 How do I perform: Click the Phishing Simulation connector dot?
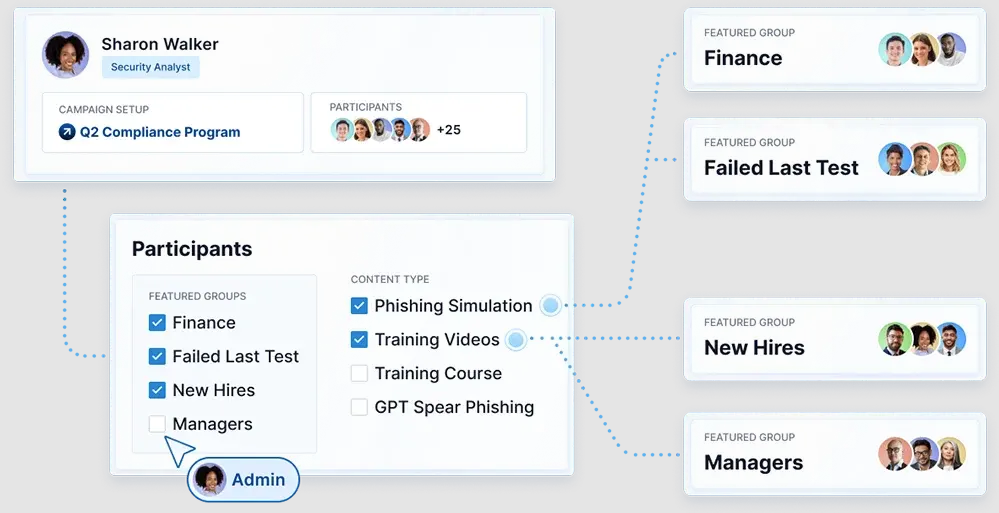point(550,305)
